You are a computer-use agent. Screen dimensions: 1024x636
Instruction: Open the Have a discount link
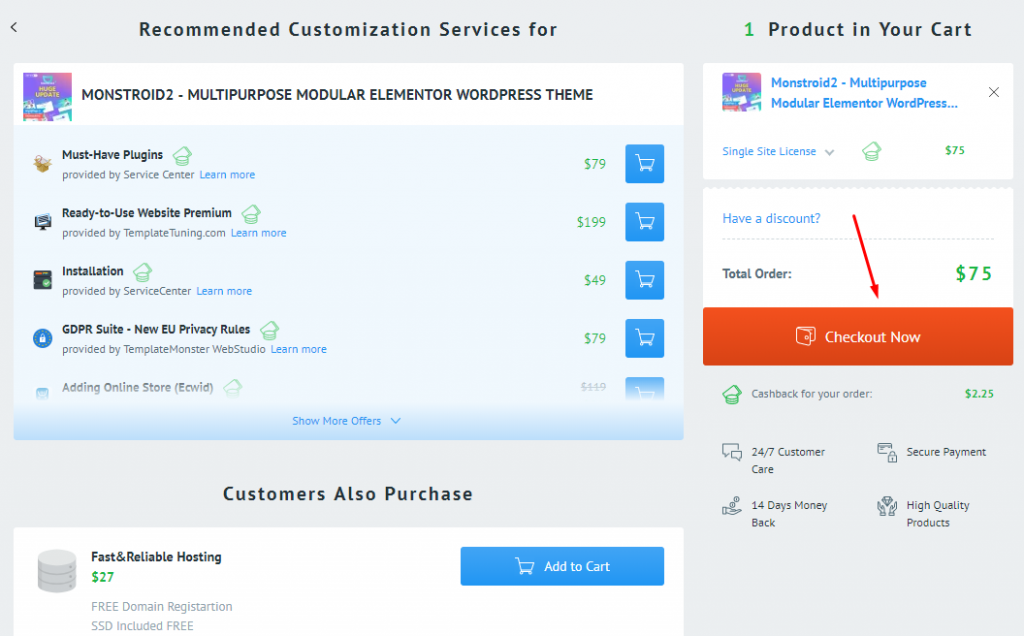click(771, 219)
